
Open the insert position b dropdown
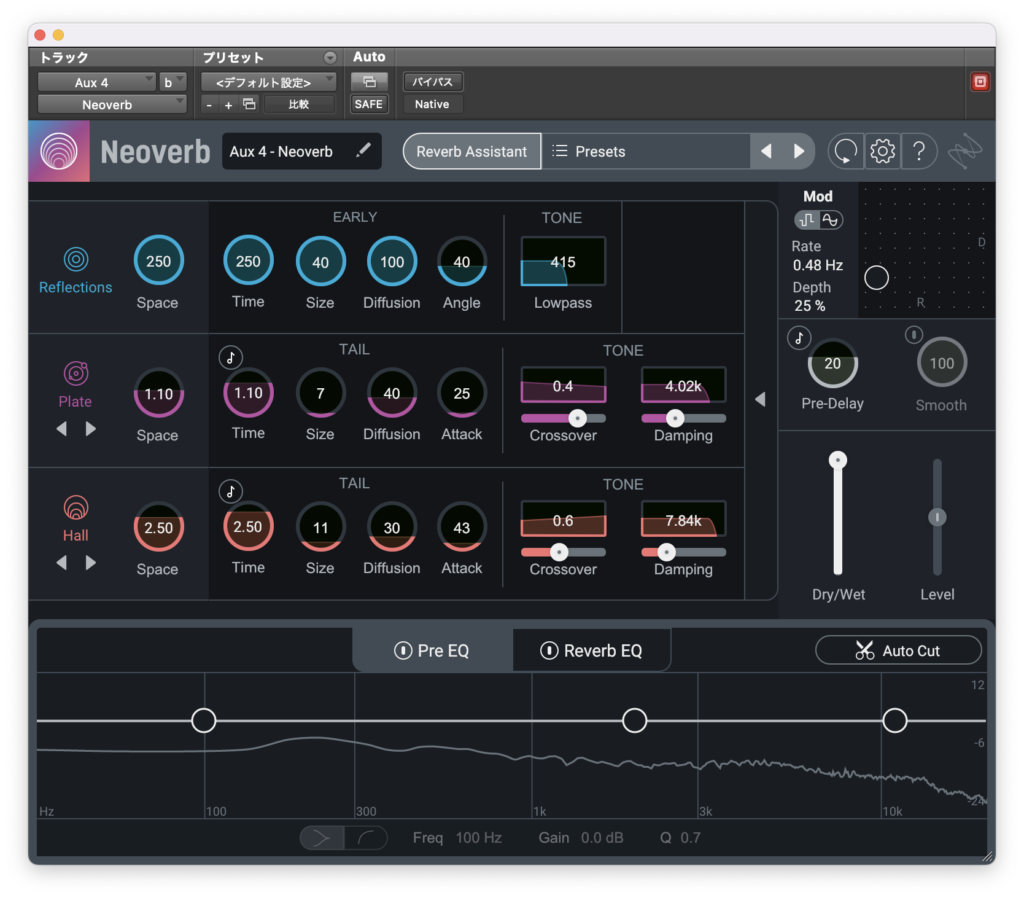click(x=173, y=82)
